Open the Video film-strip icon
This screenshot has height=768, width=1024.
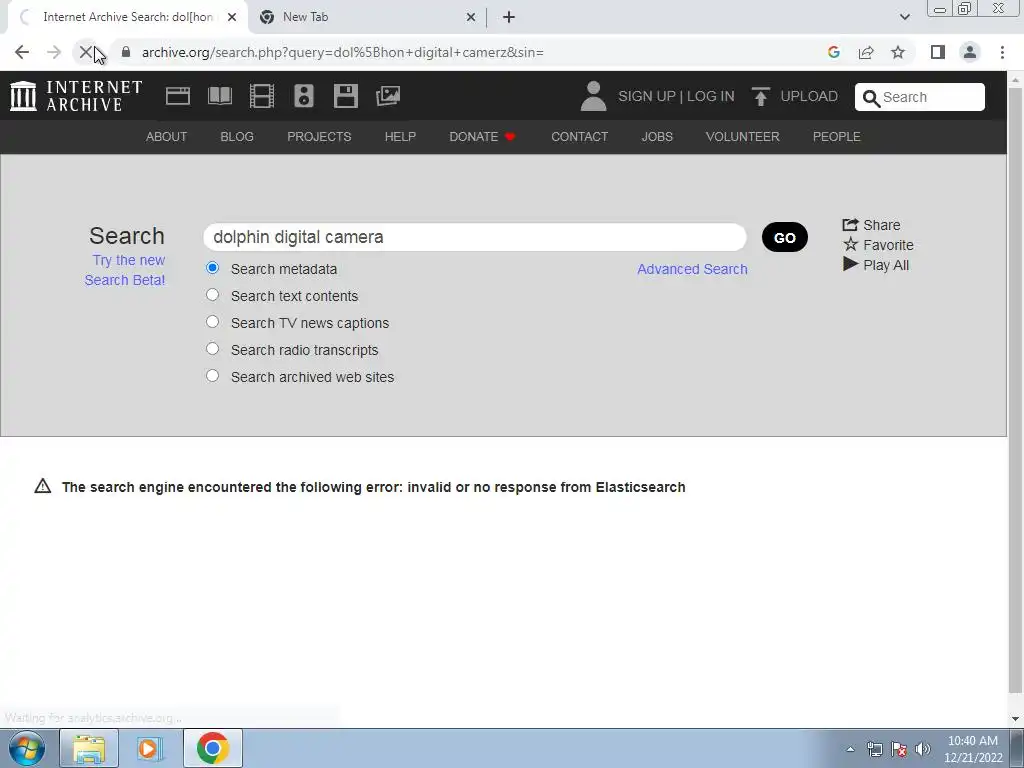tap(262, 96)
